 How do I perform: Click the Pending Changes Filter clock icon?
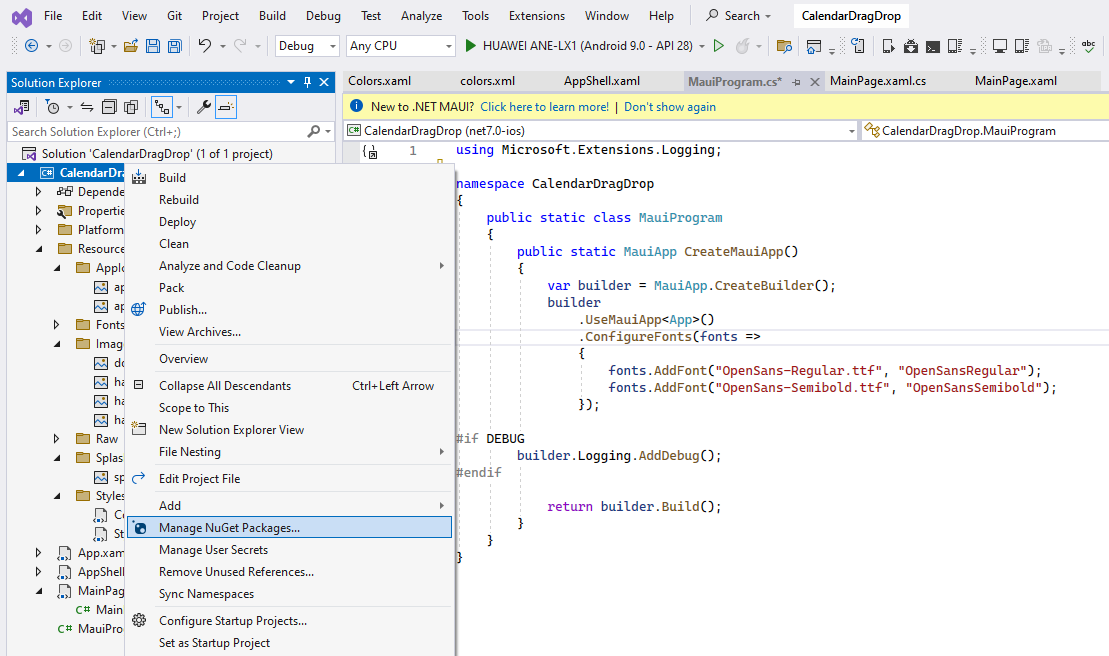pyautogui.click(x=52, y=107)
